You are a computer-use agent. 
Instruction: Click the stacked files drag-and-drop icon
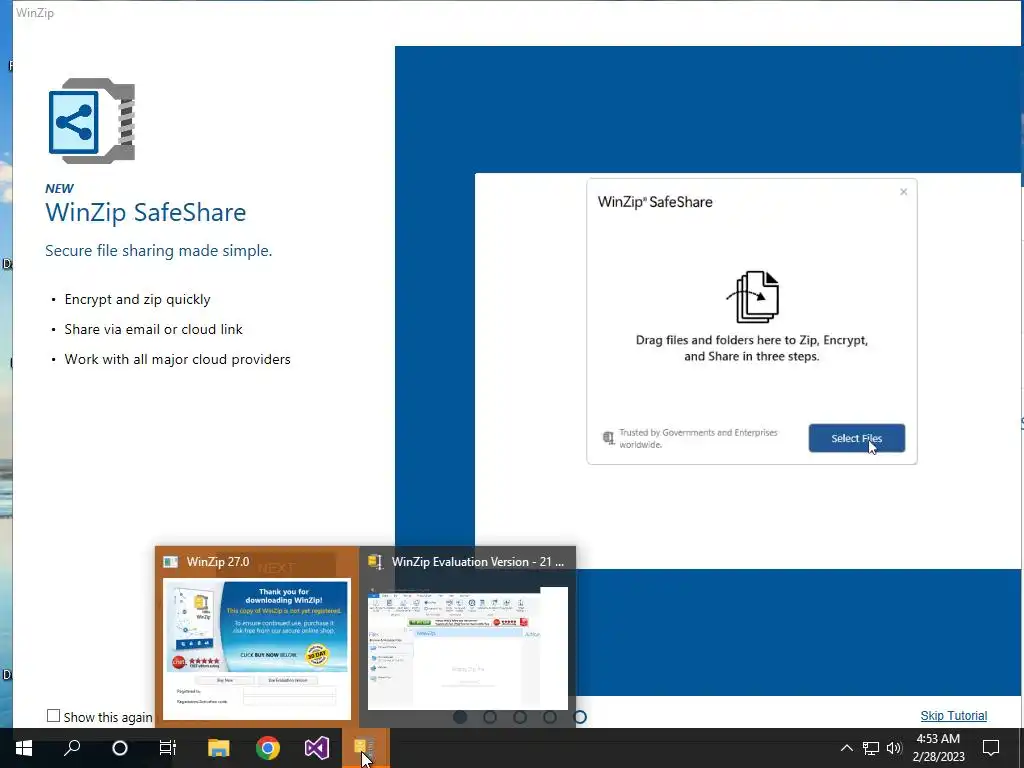pos(752,297)
